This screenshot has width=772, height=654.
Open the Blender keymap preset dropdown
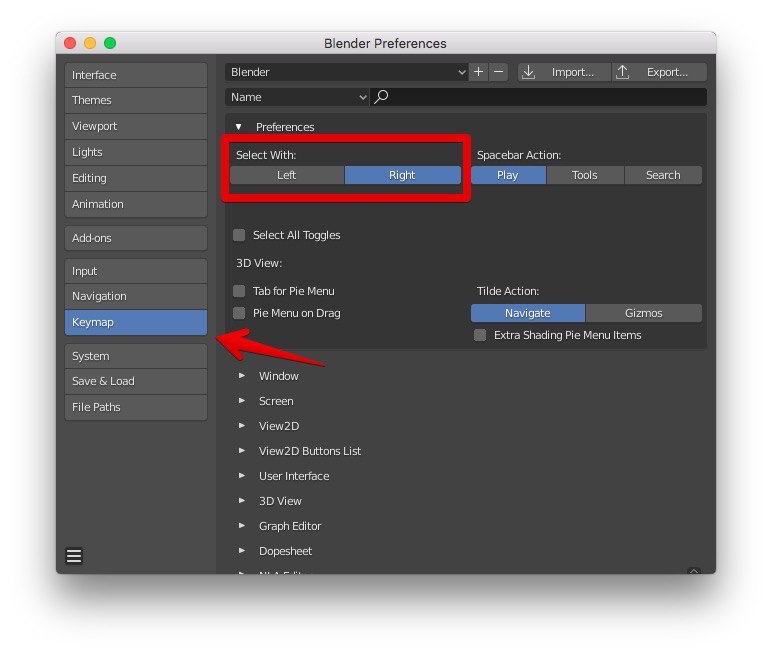pyautogui.click(x=348, y=72)
